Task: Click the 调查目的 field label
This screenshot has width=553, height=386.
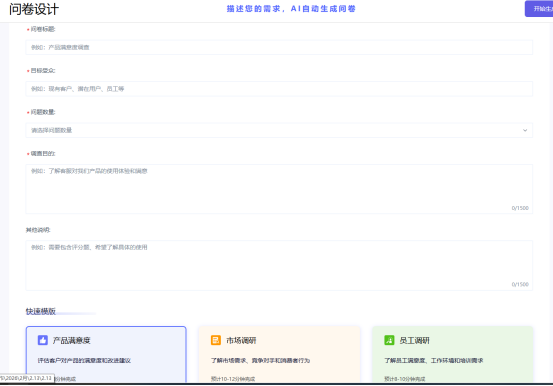Action: [43, 153]
